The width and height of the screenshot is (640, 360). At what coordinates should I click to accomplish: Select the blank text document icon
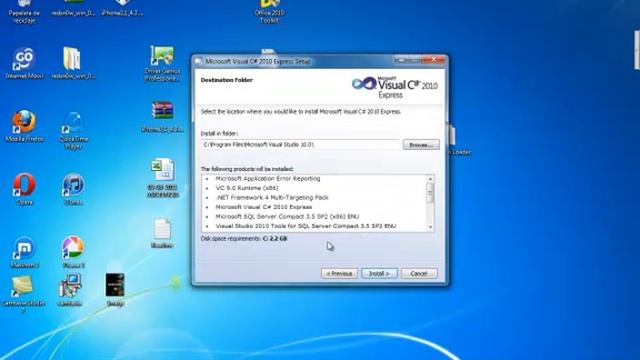coord(162,233)
